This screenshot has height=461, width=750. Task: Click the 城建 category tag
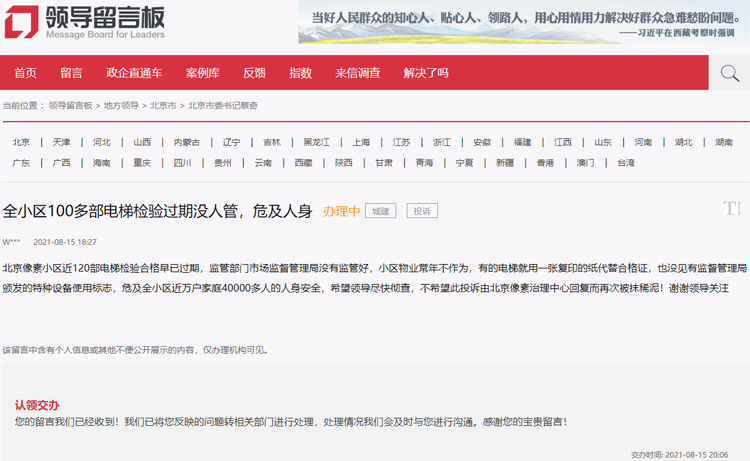tap(380, 211)
